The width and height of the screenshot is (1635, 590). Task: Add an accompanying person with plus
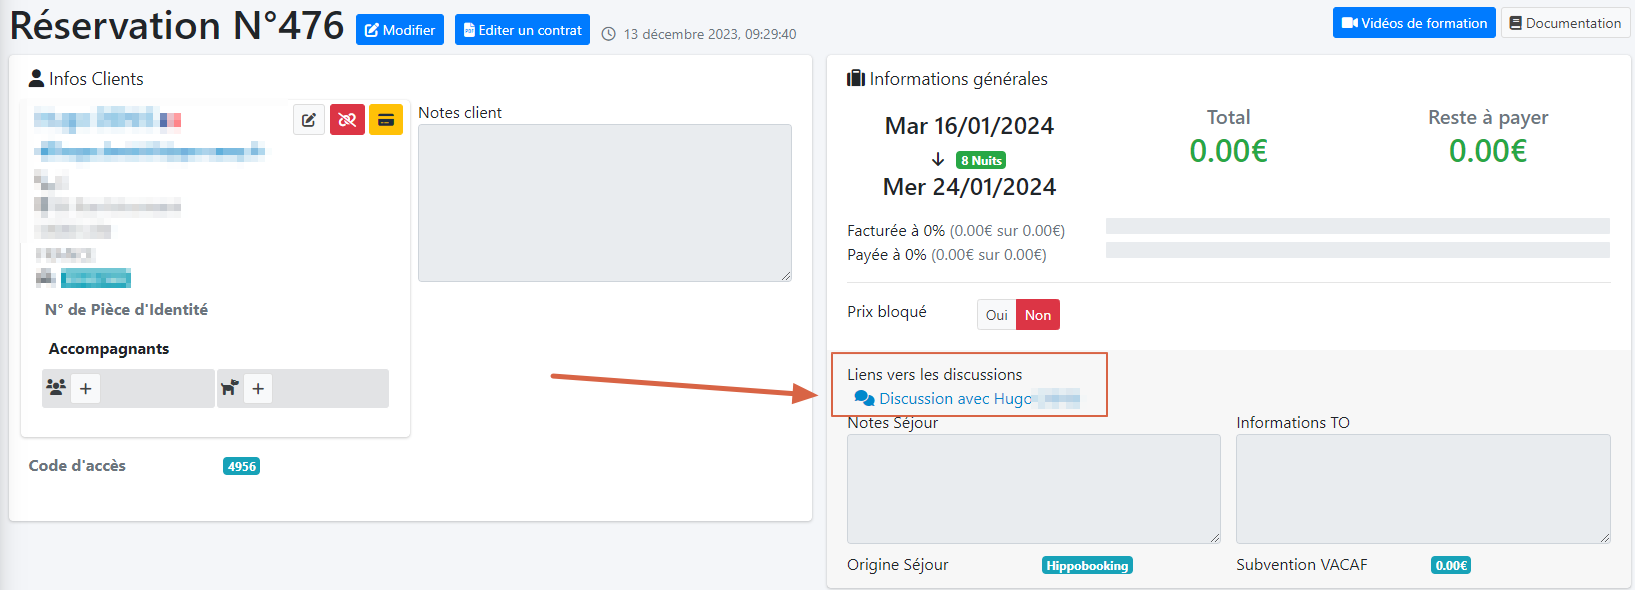click(86, 389)
